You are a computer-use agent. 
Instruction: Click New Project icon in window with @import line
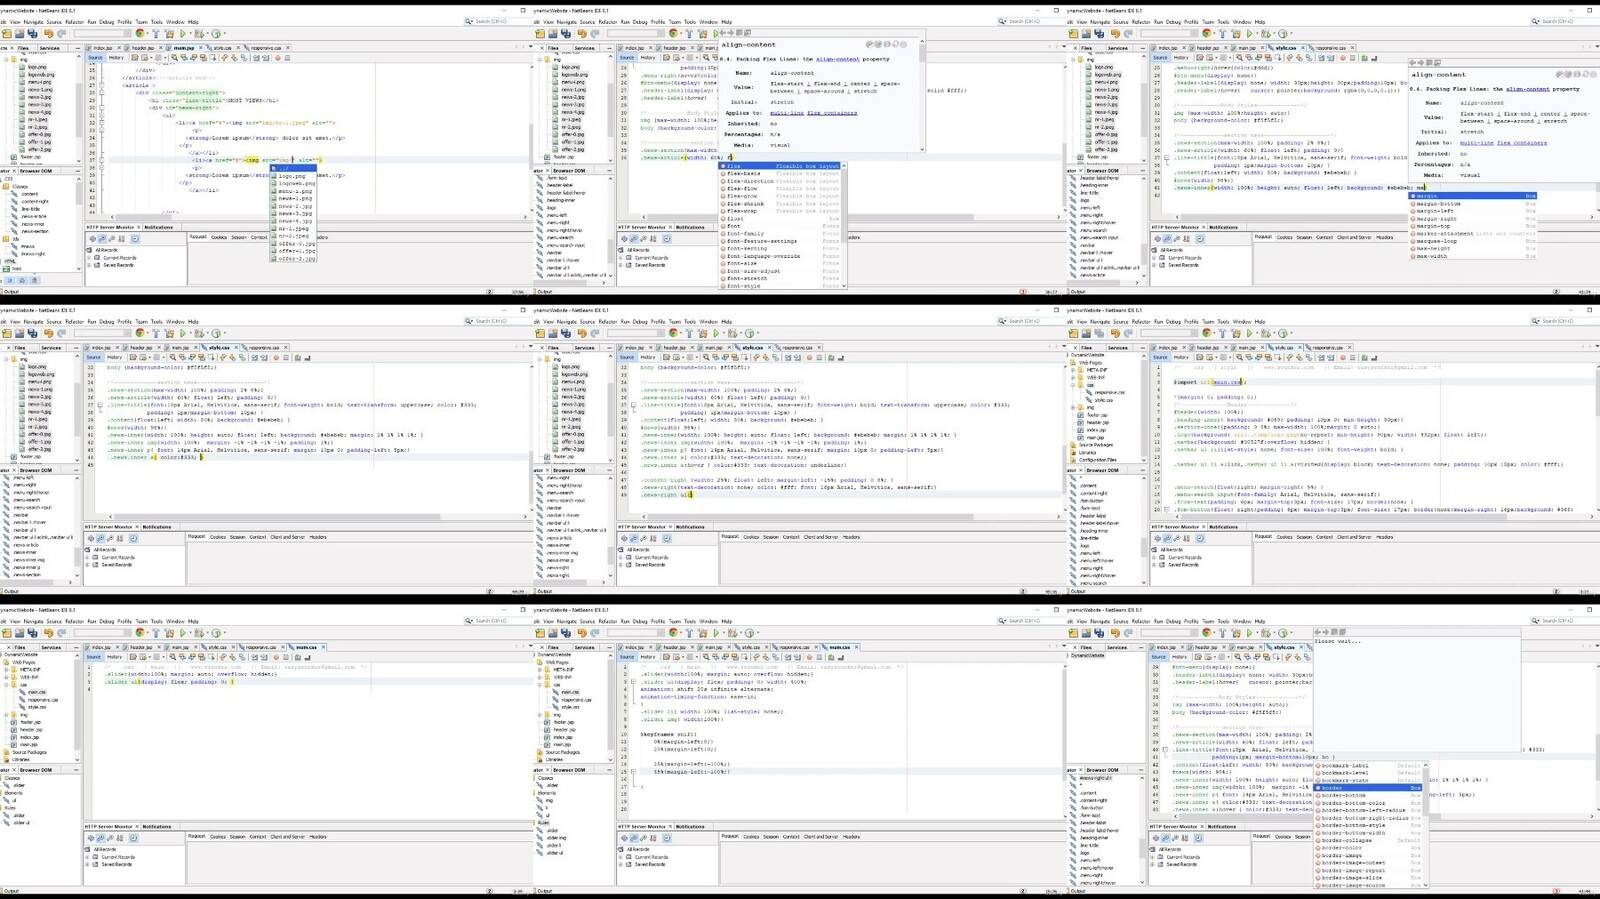tap(1074, 333)
